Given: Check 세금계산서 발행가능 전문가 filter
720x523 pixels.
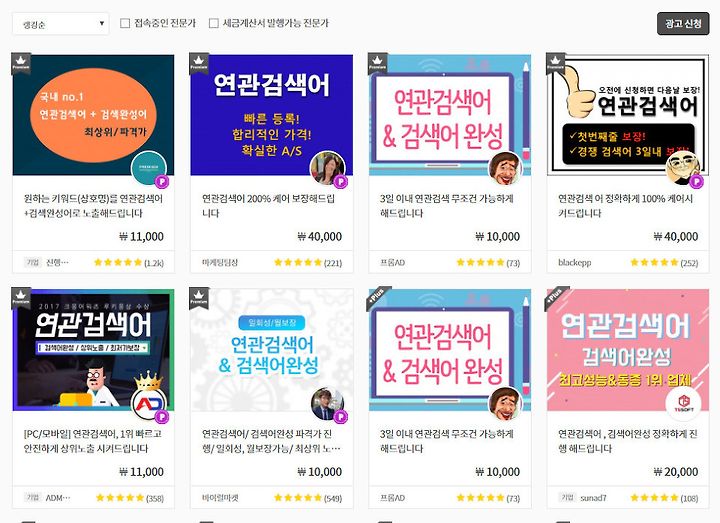Looking at the screenshot, I should pos(214,23).
